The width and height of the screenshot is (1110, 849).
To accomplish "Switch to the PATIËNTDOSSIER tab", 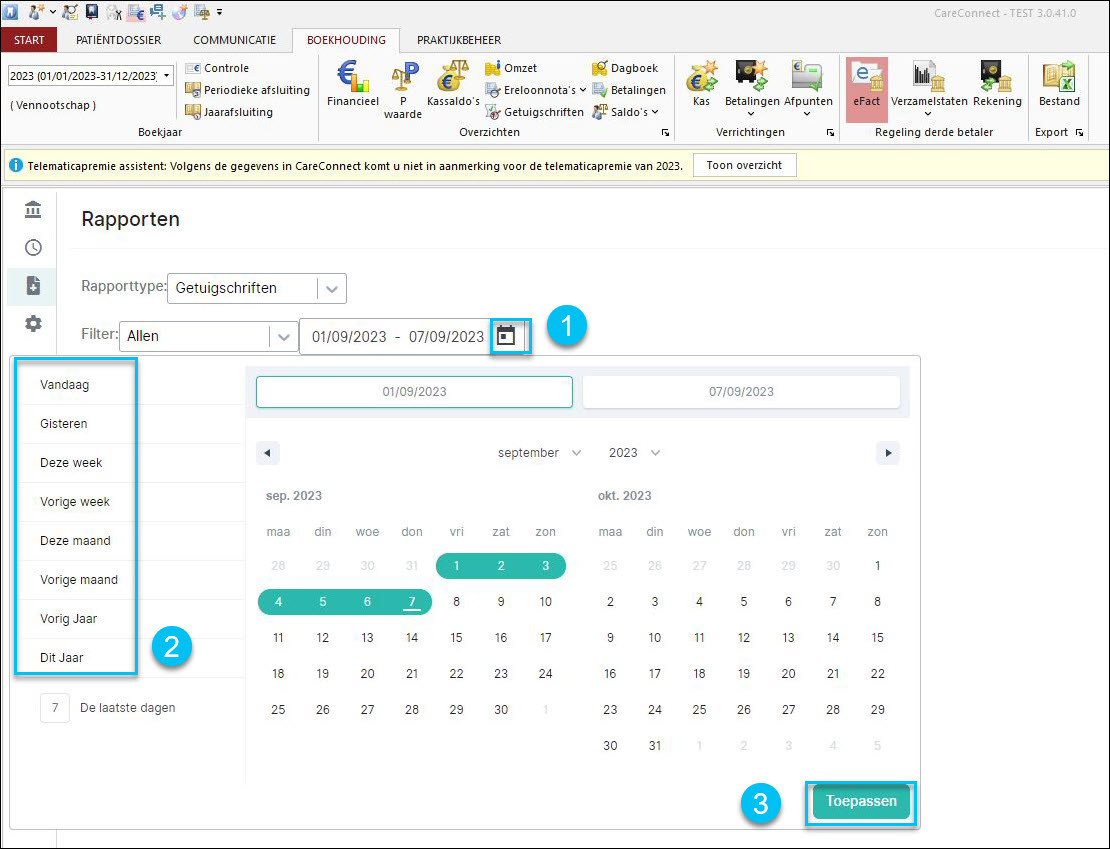I will click(x=118, y=40).
